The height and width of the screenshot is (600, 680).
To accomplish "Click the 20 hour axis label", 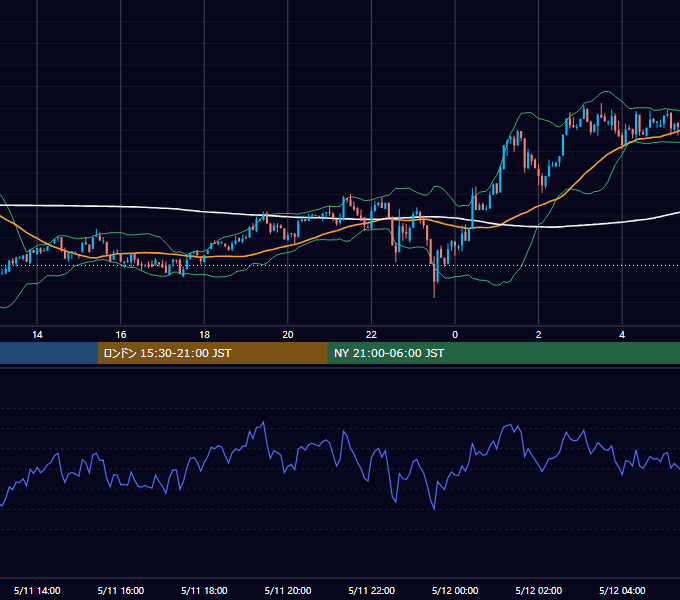I will [288, 335].
